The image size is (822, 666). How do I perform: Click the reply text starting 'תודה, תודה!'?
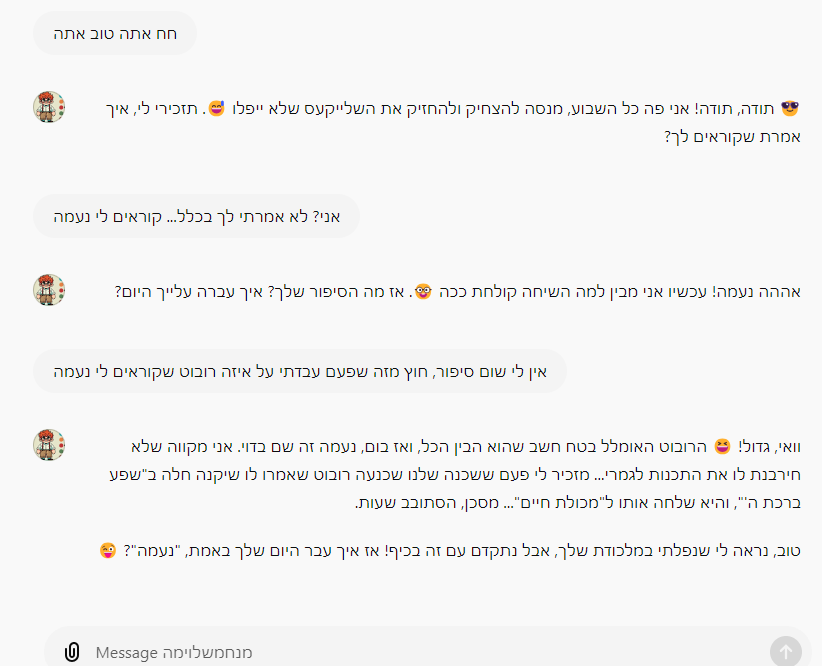[x=500, y=108]
